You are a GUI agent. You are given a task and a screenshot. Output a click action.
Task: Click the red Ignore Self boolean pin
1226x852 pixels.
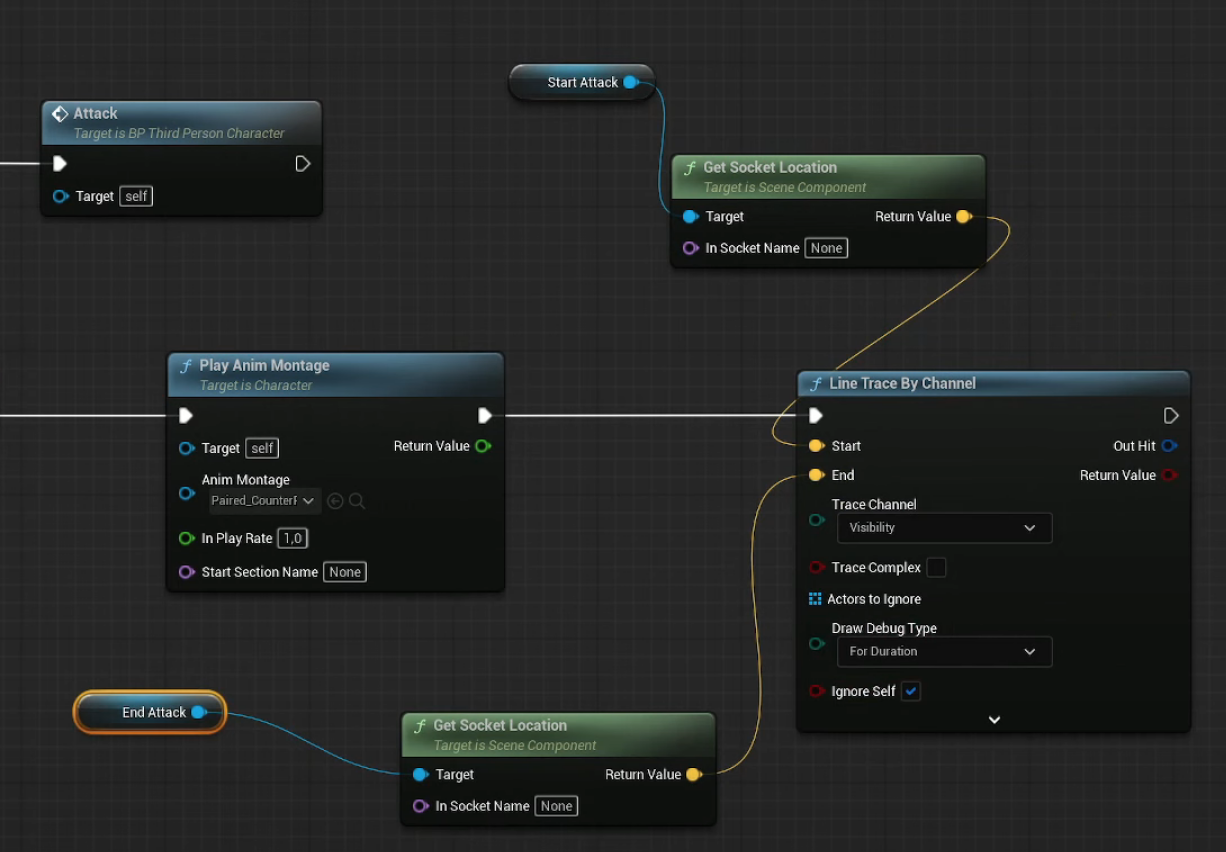click(x=816, y=691)
